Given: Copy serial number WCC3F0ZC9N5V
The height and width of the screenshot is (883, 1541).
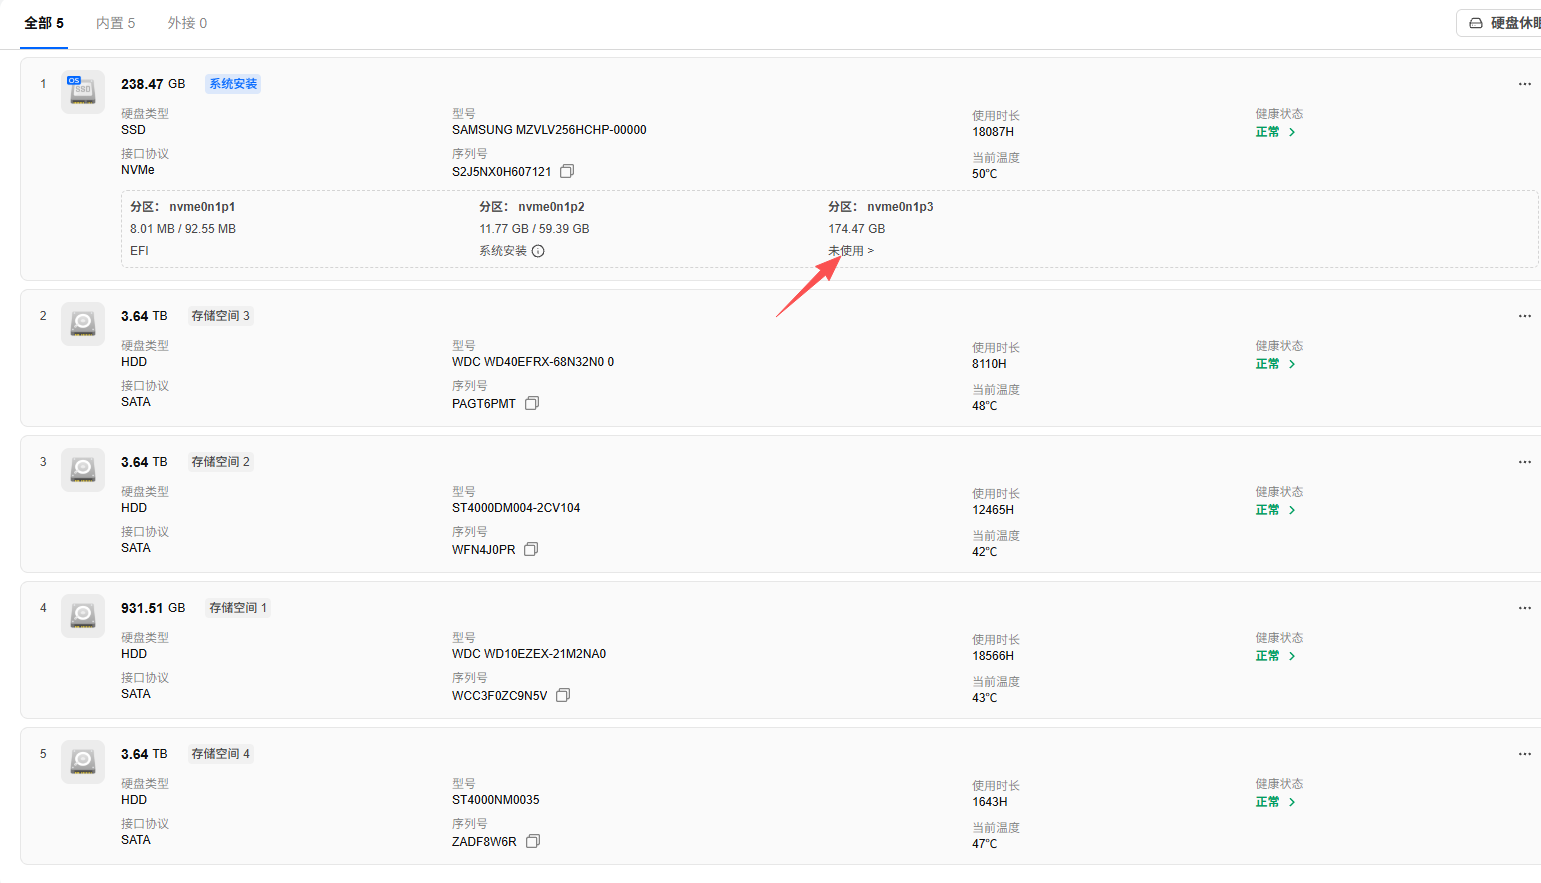Looking at the screenshot, I should (x=563, y=695).
